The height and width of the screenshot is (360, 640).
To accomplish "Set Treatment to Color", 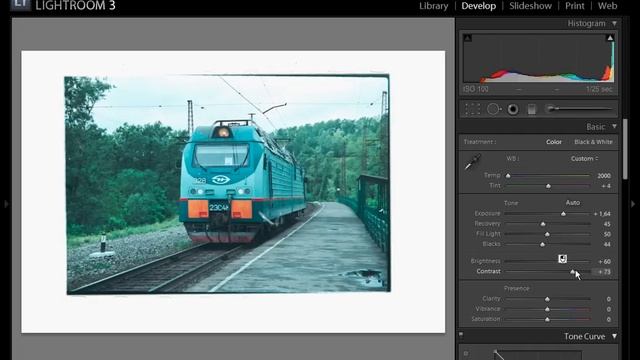I will [554, 142].
